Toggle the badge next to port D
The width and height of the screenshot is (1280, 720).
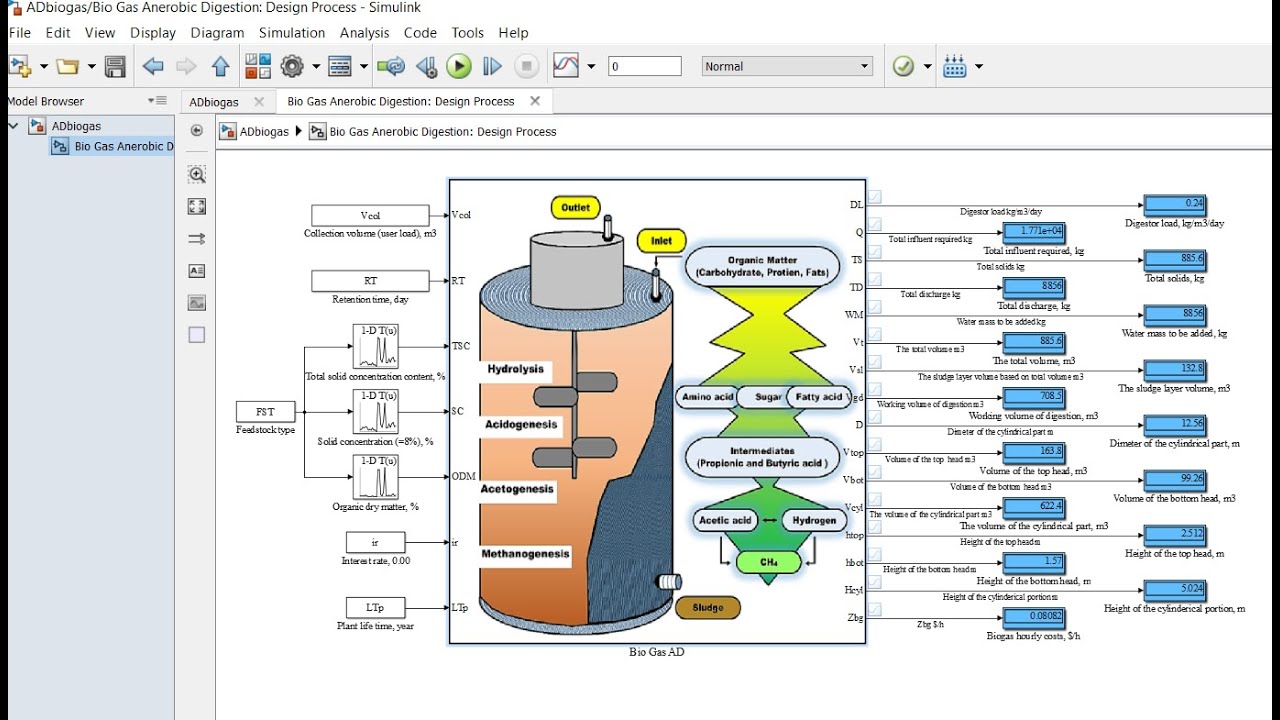coord(875,417)
